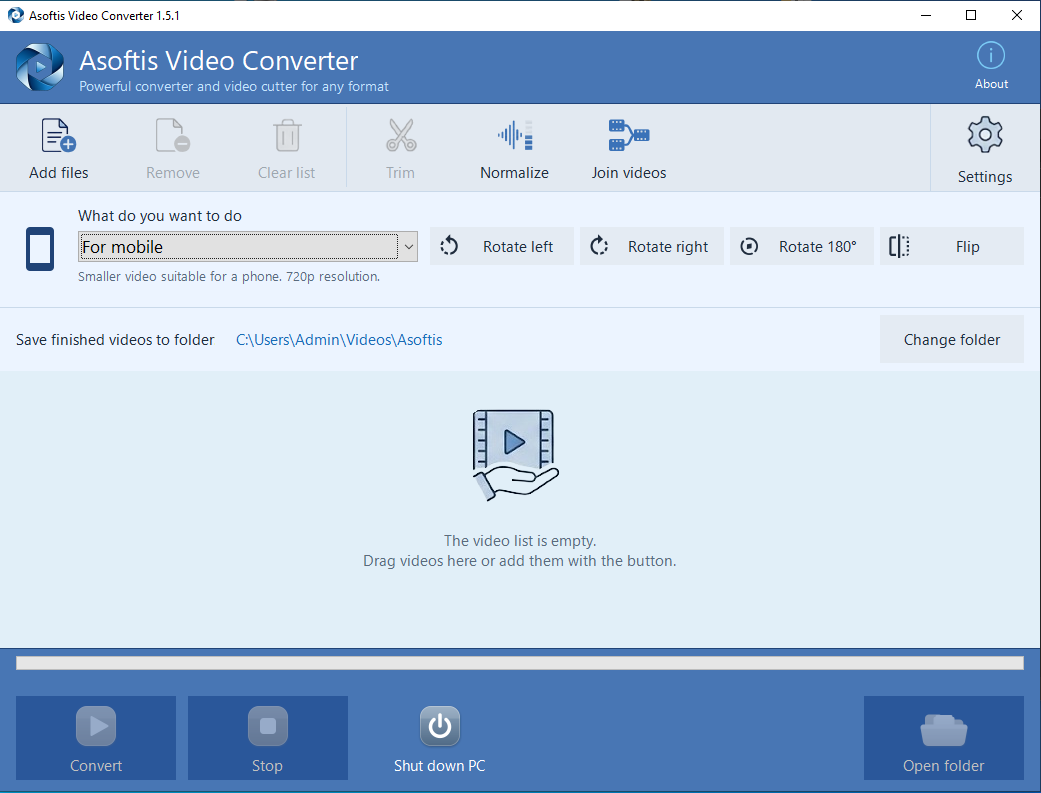The height and width of the screenshot is (793, 1041).
Task: Open the output folder path link
Action: click(339, 340)
